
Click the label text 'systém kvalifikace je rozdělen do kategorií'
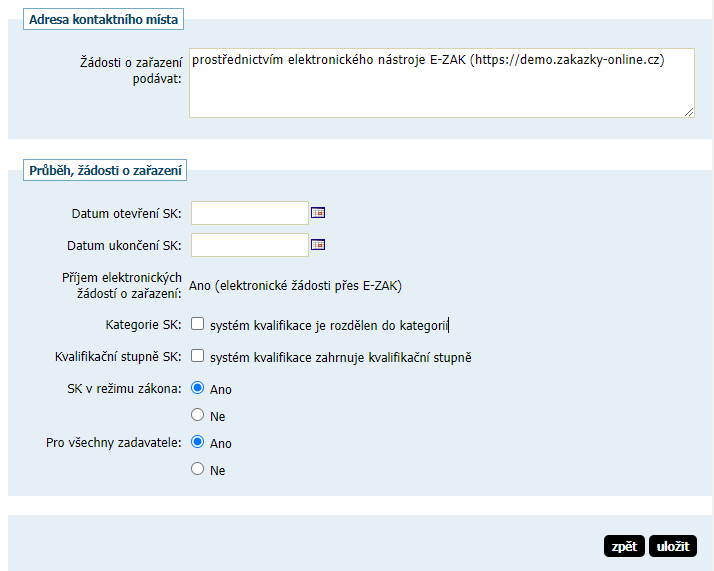pyautogui.click(x=330, y=325)
